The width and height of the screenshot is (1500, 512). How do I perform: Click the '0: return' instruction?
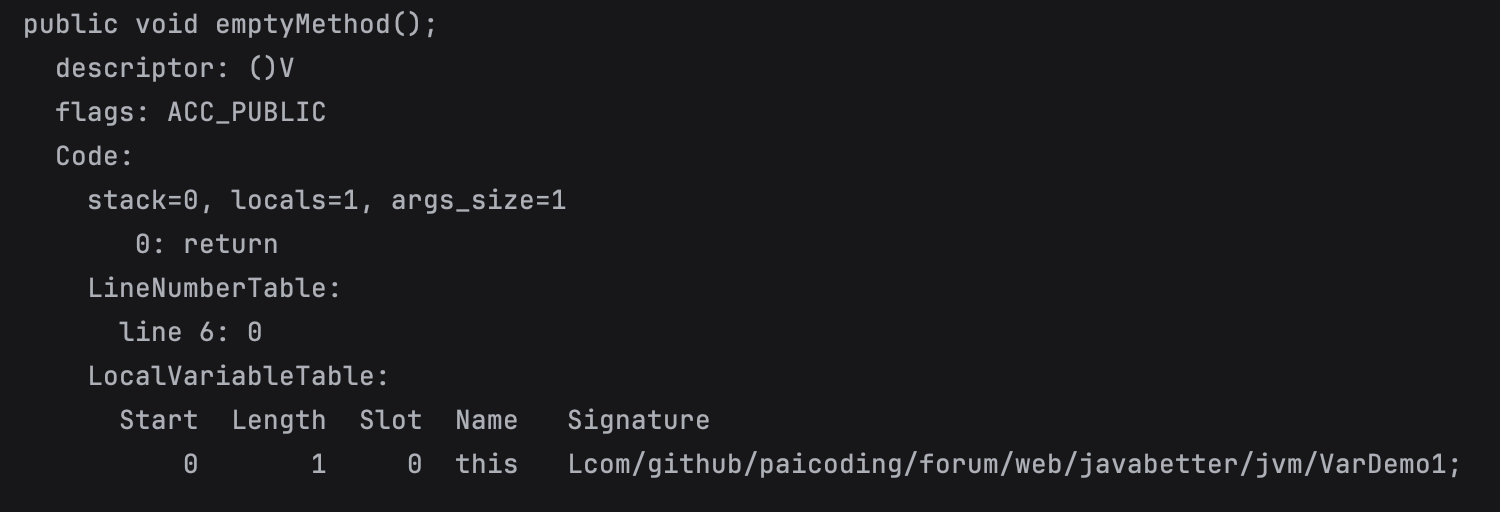click(207, 245)
